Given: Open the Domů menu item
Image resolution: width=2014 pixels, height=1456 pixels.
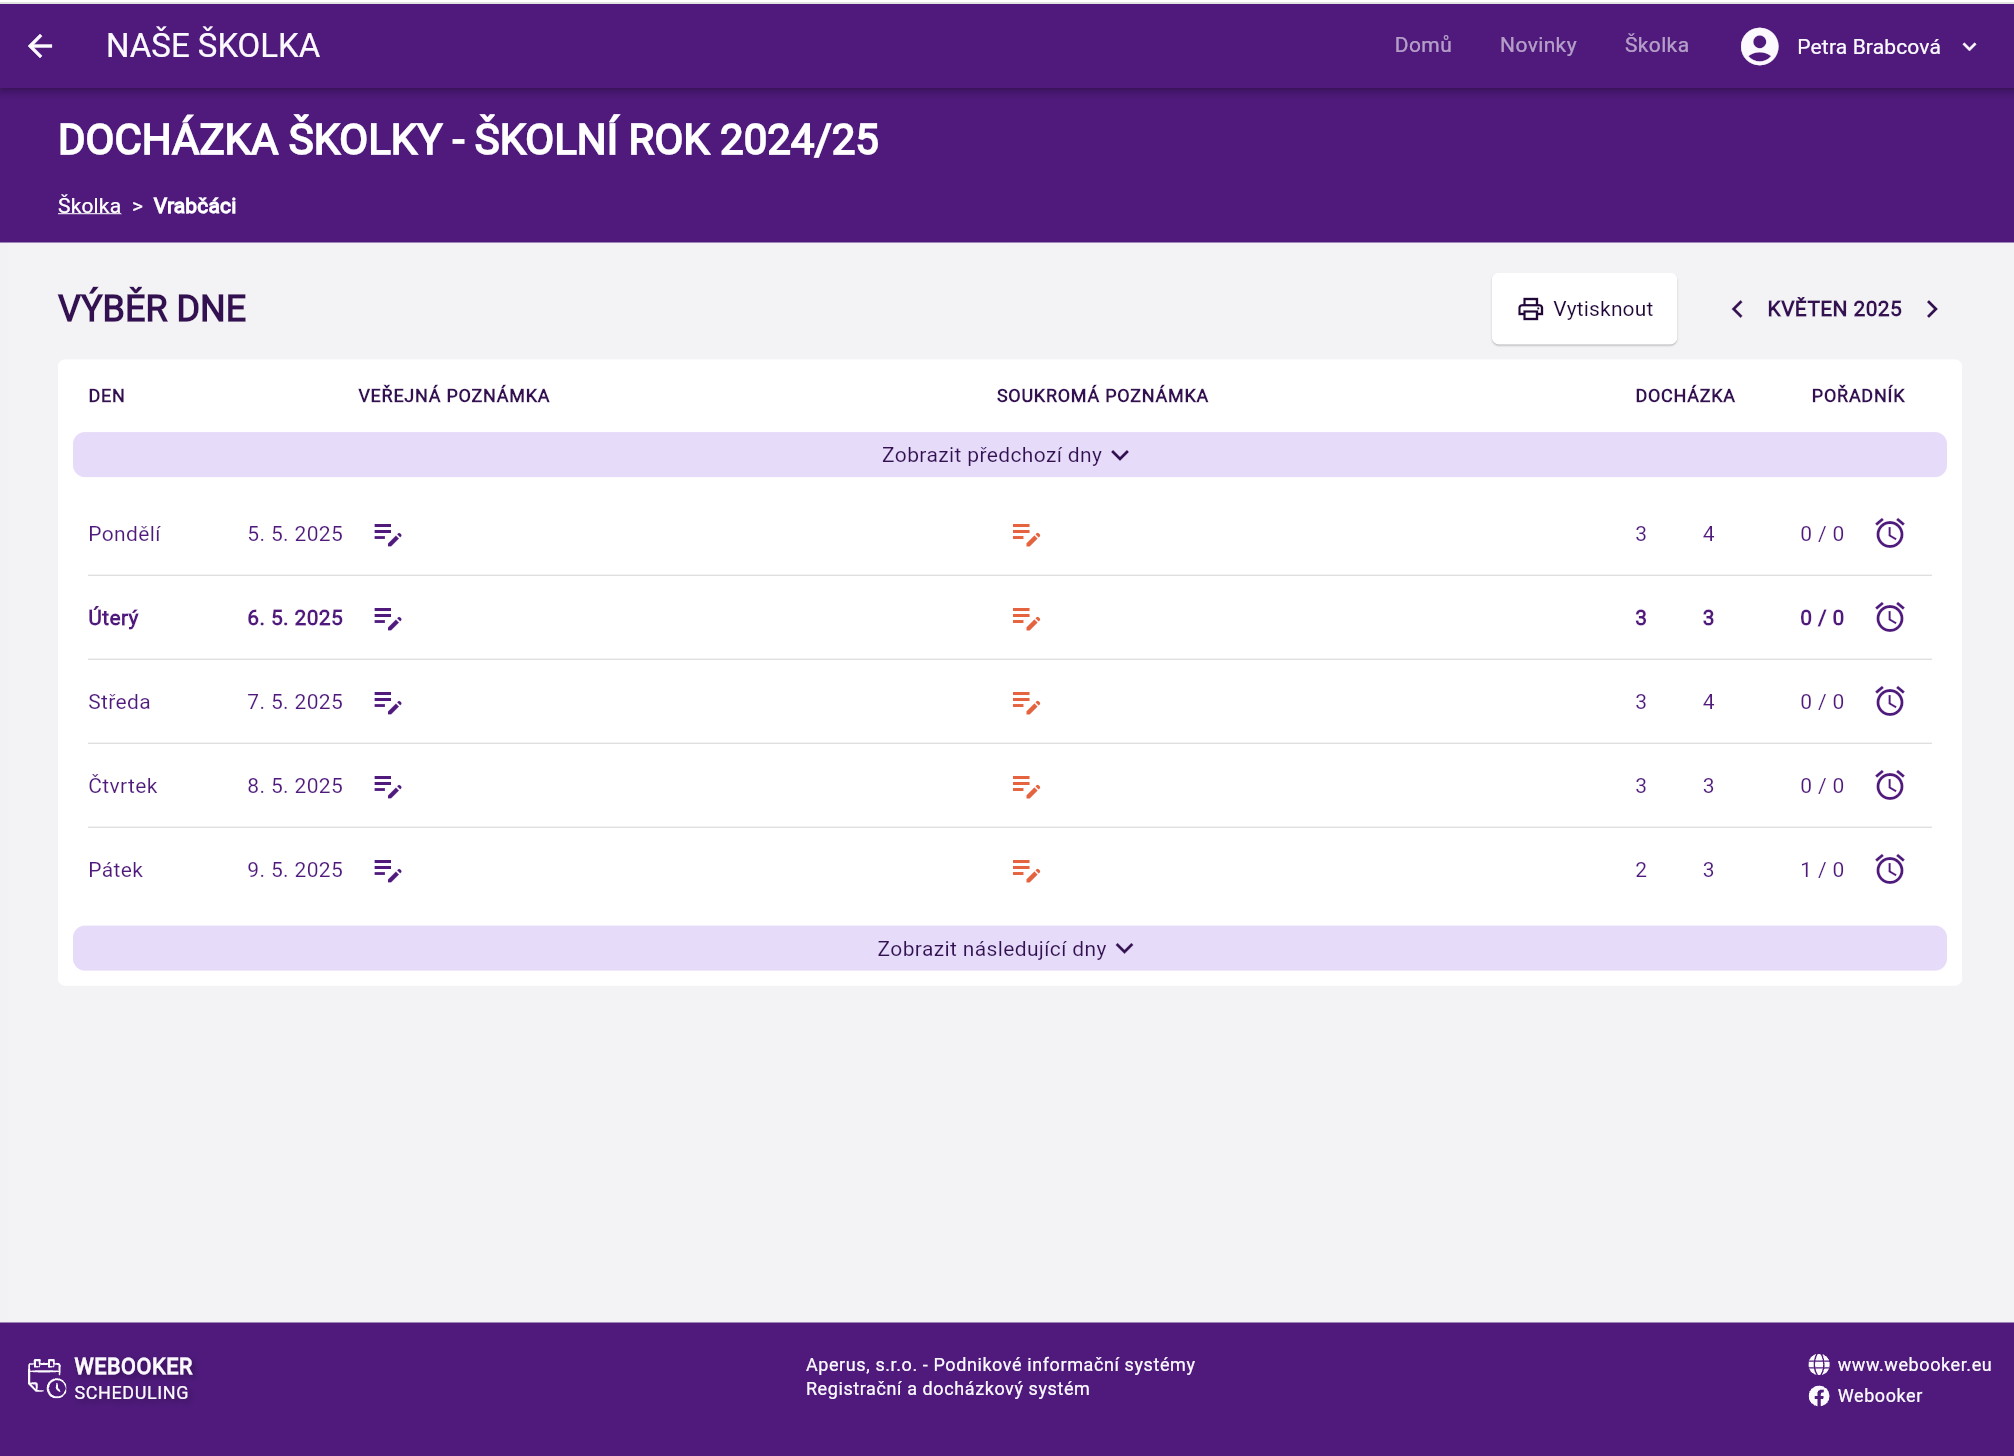Looking at the screenshot, I should [1422, 45].
